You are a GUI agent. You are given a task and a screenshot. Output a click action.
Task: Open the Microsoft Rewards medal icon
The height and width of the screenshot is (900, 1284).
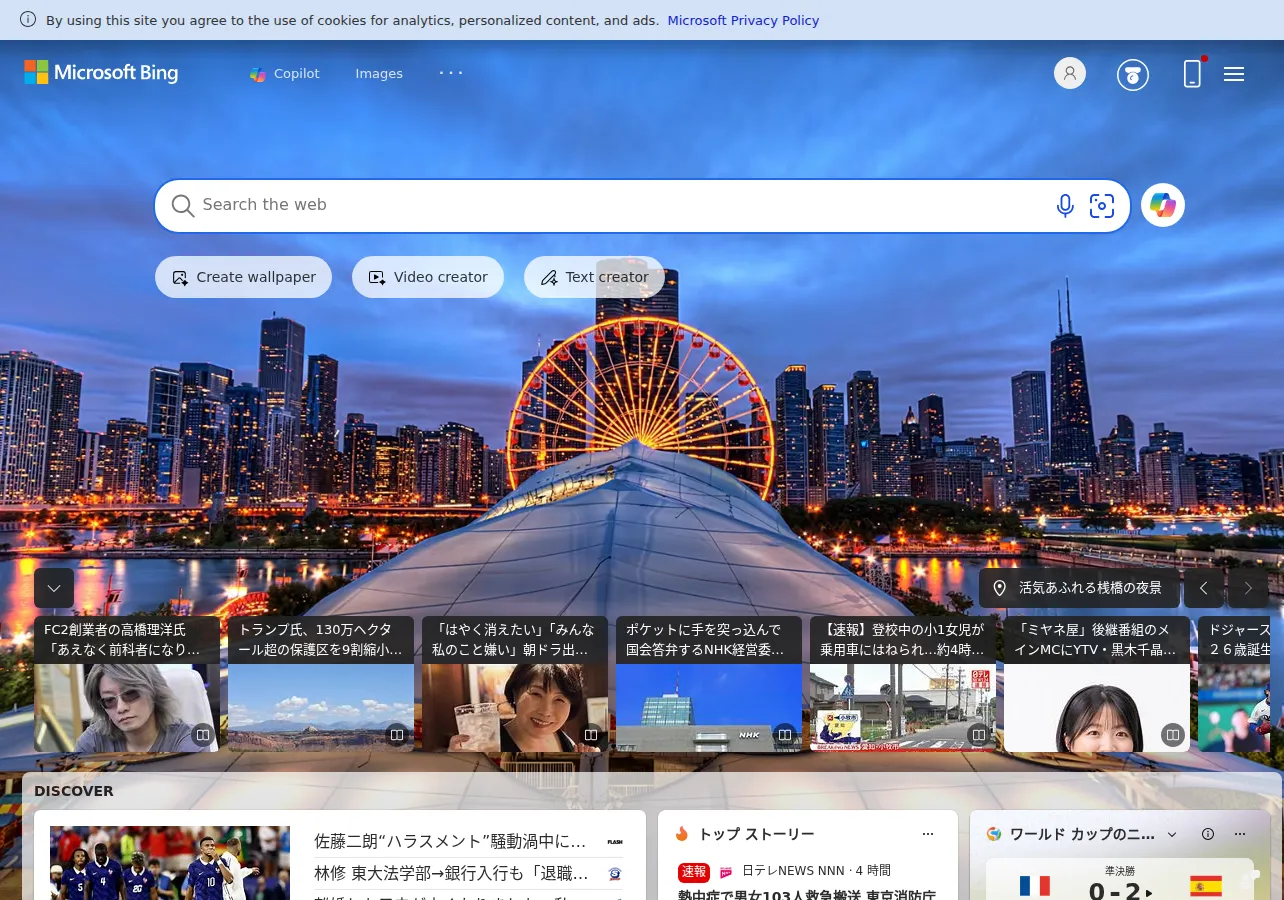click(x=1133, y=74)
